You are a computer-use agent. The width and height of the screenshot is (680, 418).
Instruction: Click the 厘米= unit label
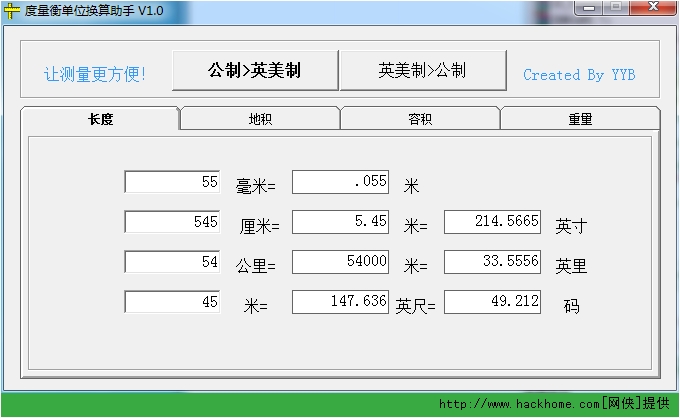click(259, 226)
